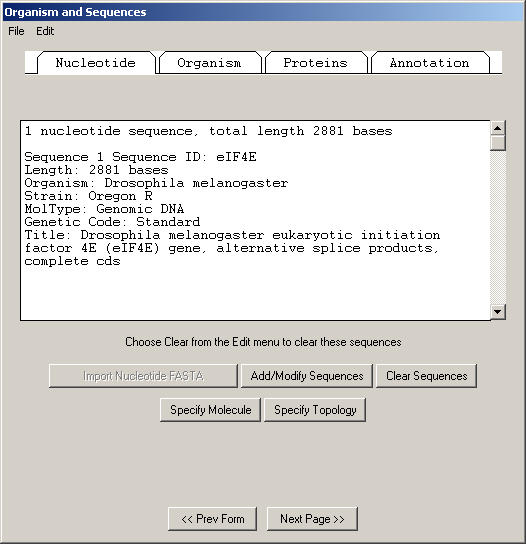
Task: Click the grayed Import Nucleotide FASTA button
Action: coord(143,376)
